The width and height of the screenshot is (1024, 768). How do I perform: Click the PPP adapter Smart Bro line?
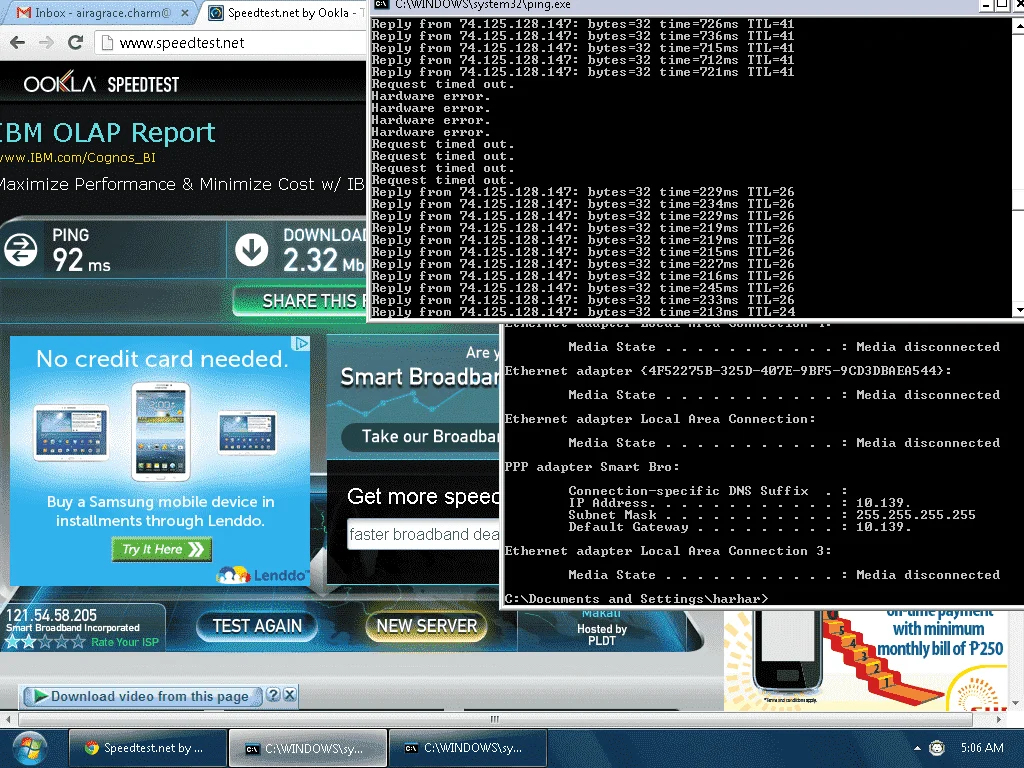(592, 467)
